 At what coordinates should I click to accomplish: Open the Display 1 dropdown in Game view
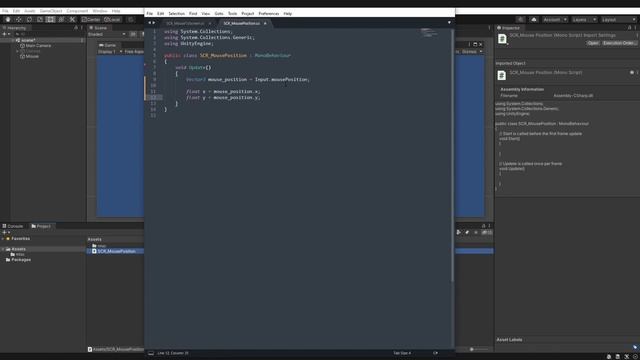pyautogui.click(x=110, y=52)
